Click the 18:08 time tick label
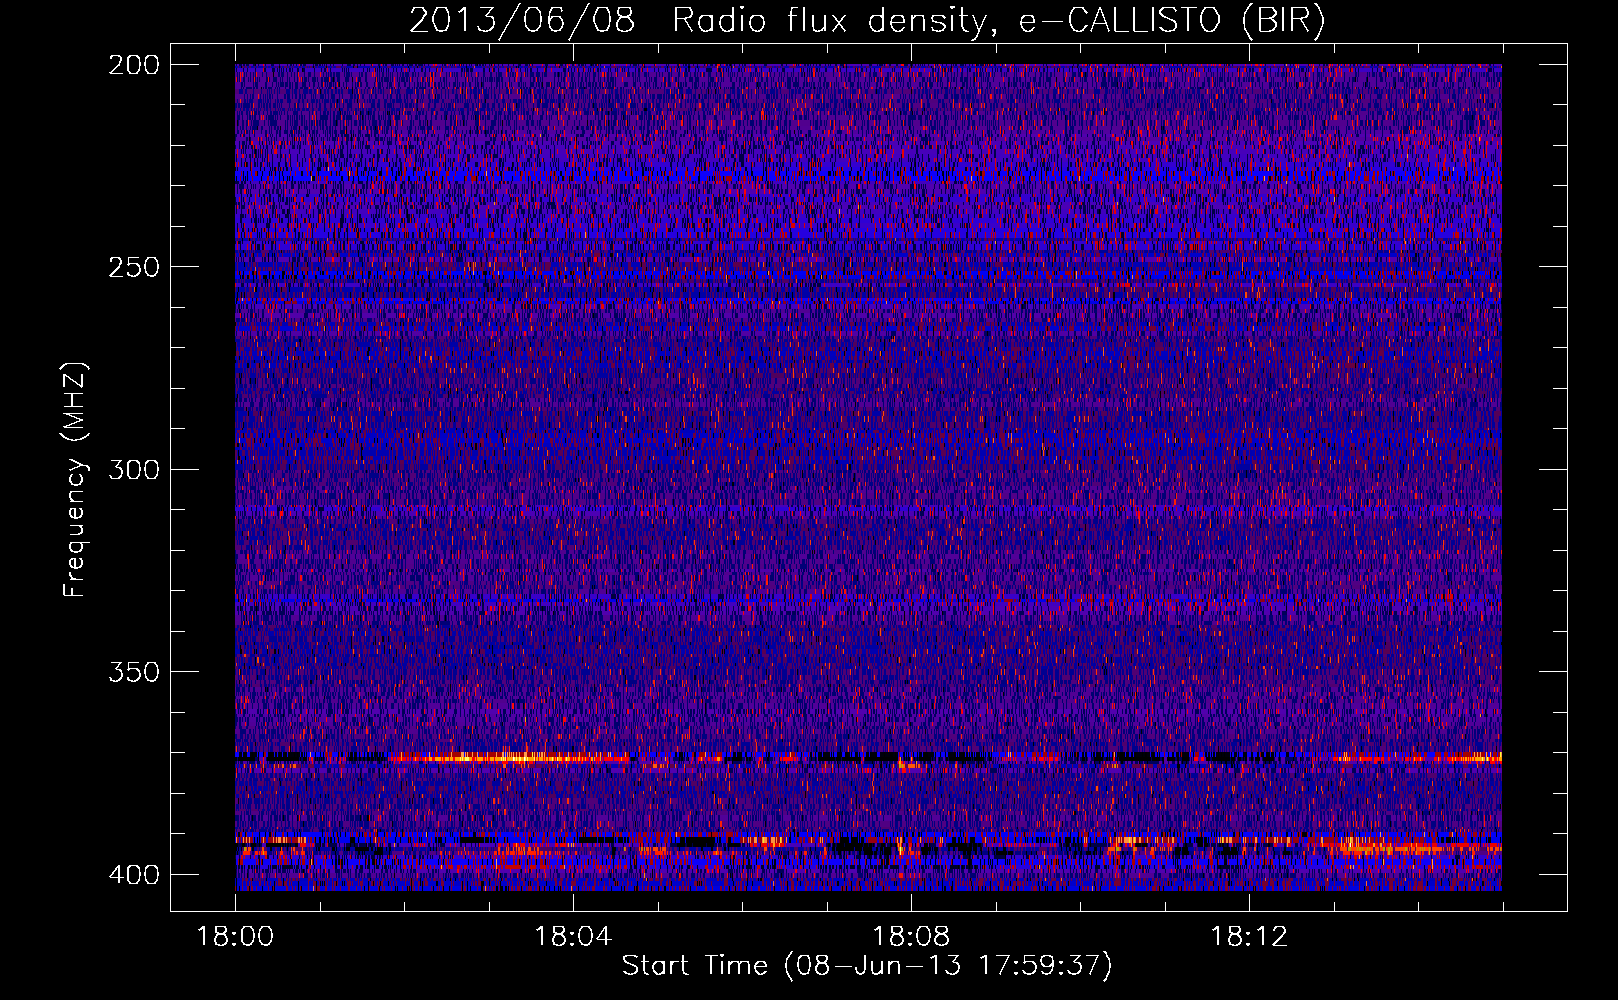Image resolution: width=1618 pixels, height=1000 pixels. 911,937
